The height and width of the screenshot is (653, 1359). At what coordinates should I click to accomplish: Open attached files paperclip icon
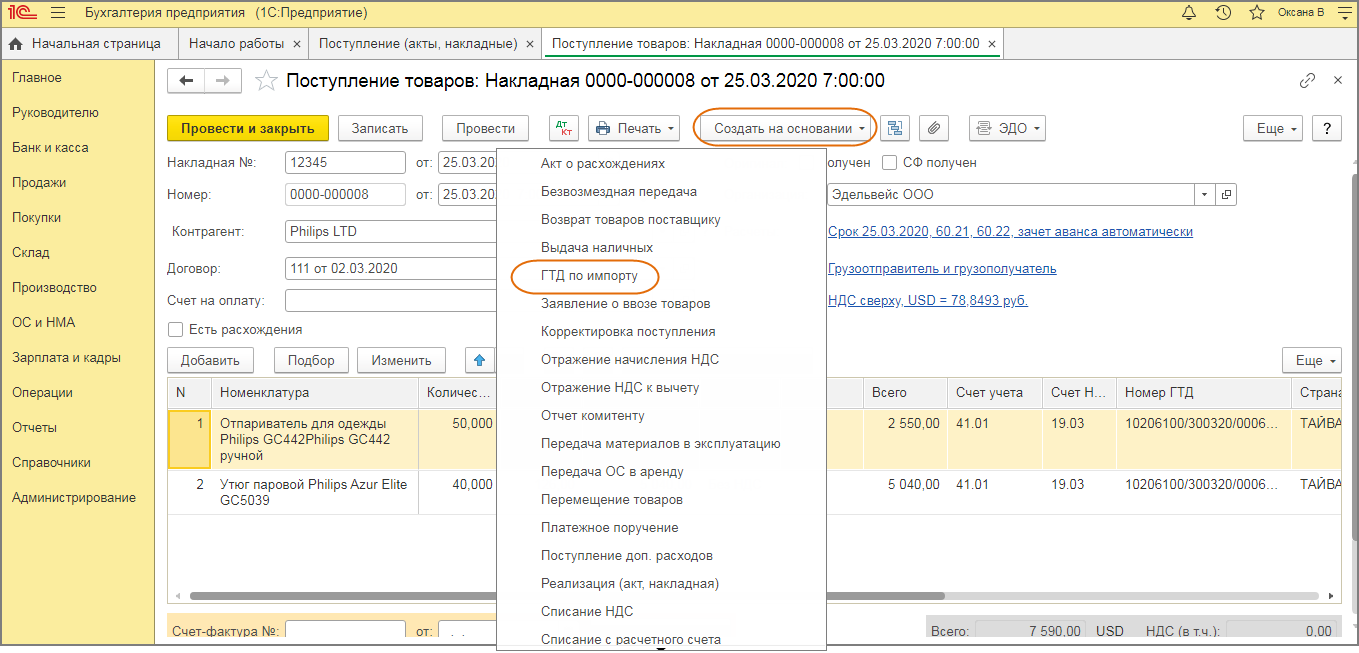933,128
